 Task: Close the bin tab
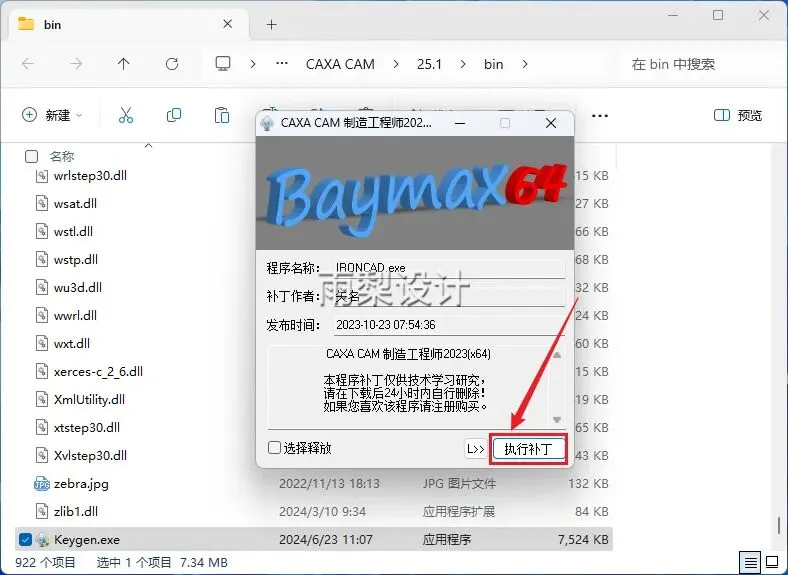click(228, 24)
